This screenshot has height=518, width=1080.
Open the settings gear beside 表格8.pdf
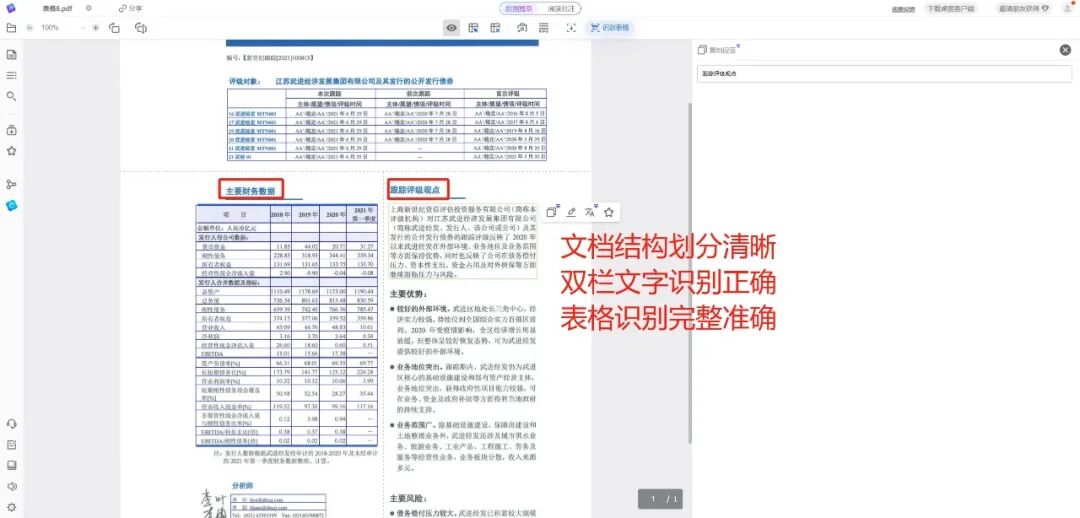(88, 8)
